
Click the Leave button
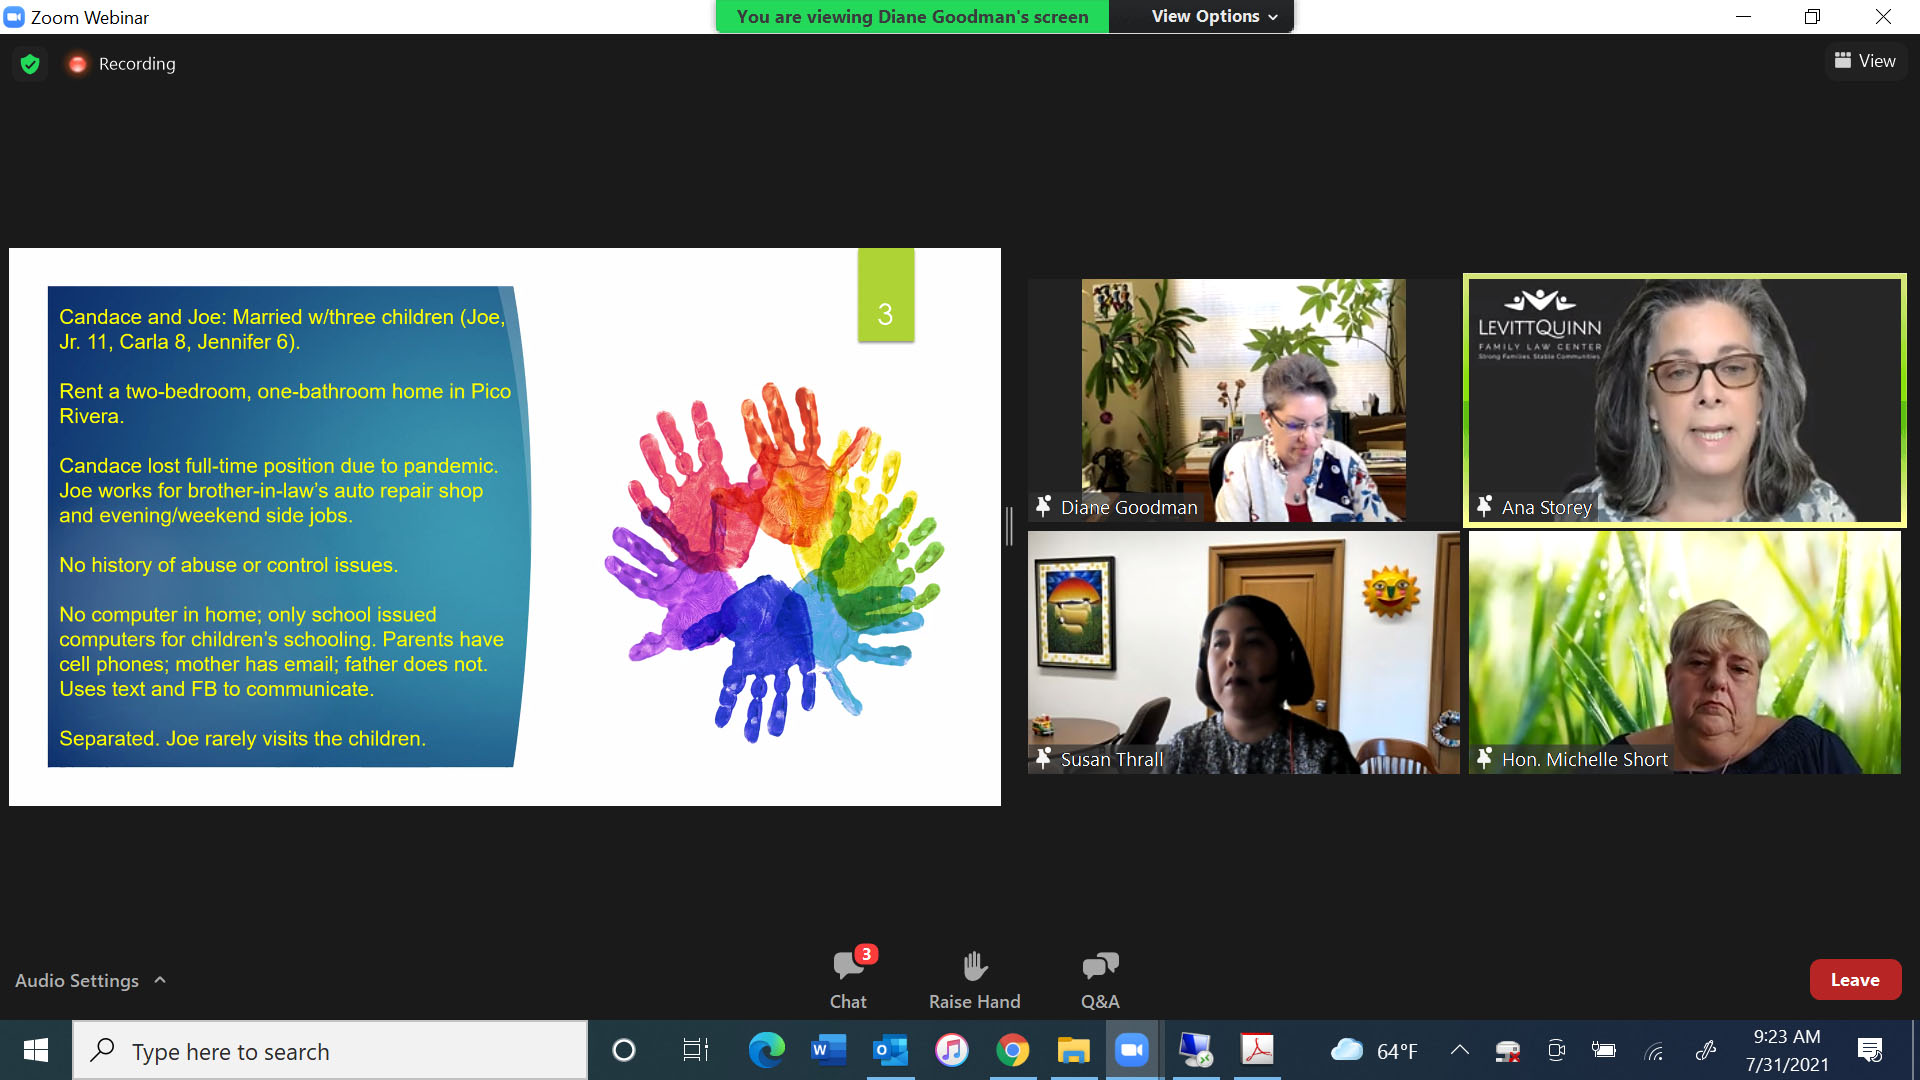coord(1854,980)
